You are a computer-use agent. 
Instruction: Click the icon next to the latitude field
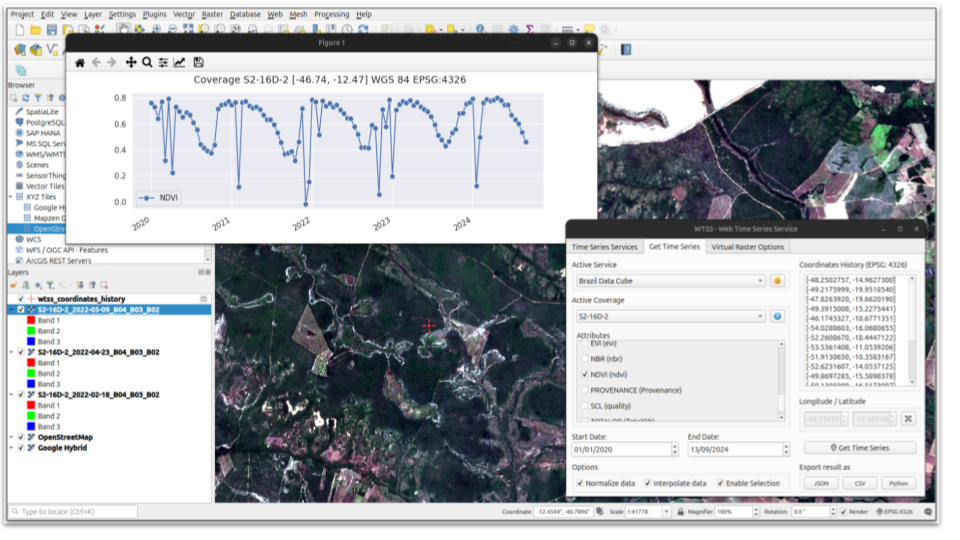tap(908, 418)
